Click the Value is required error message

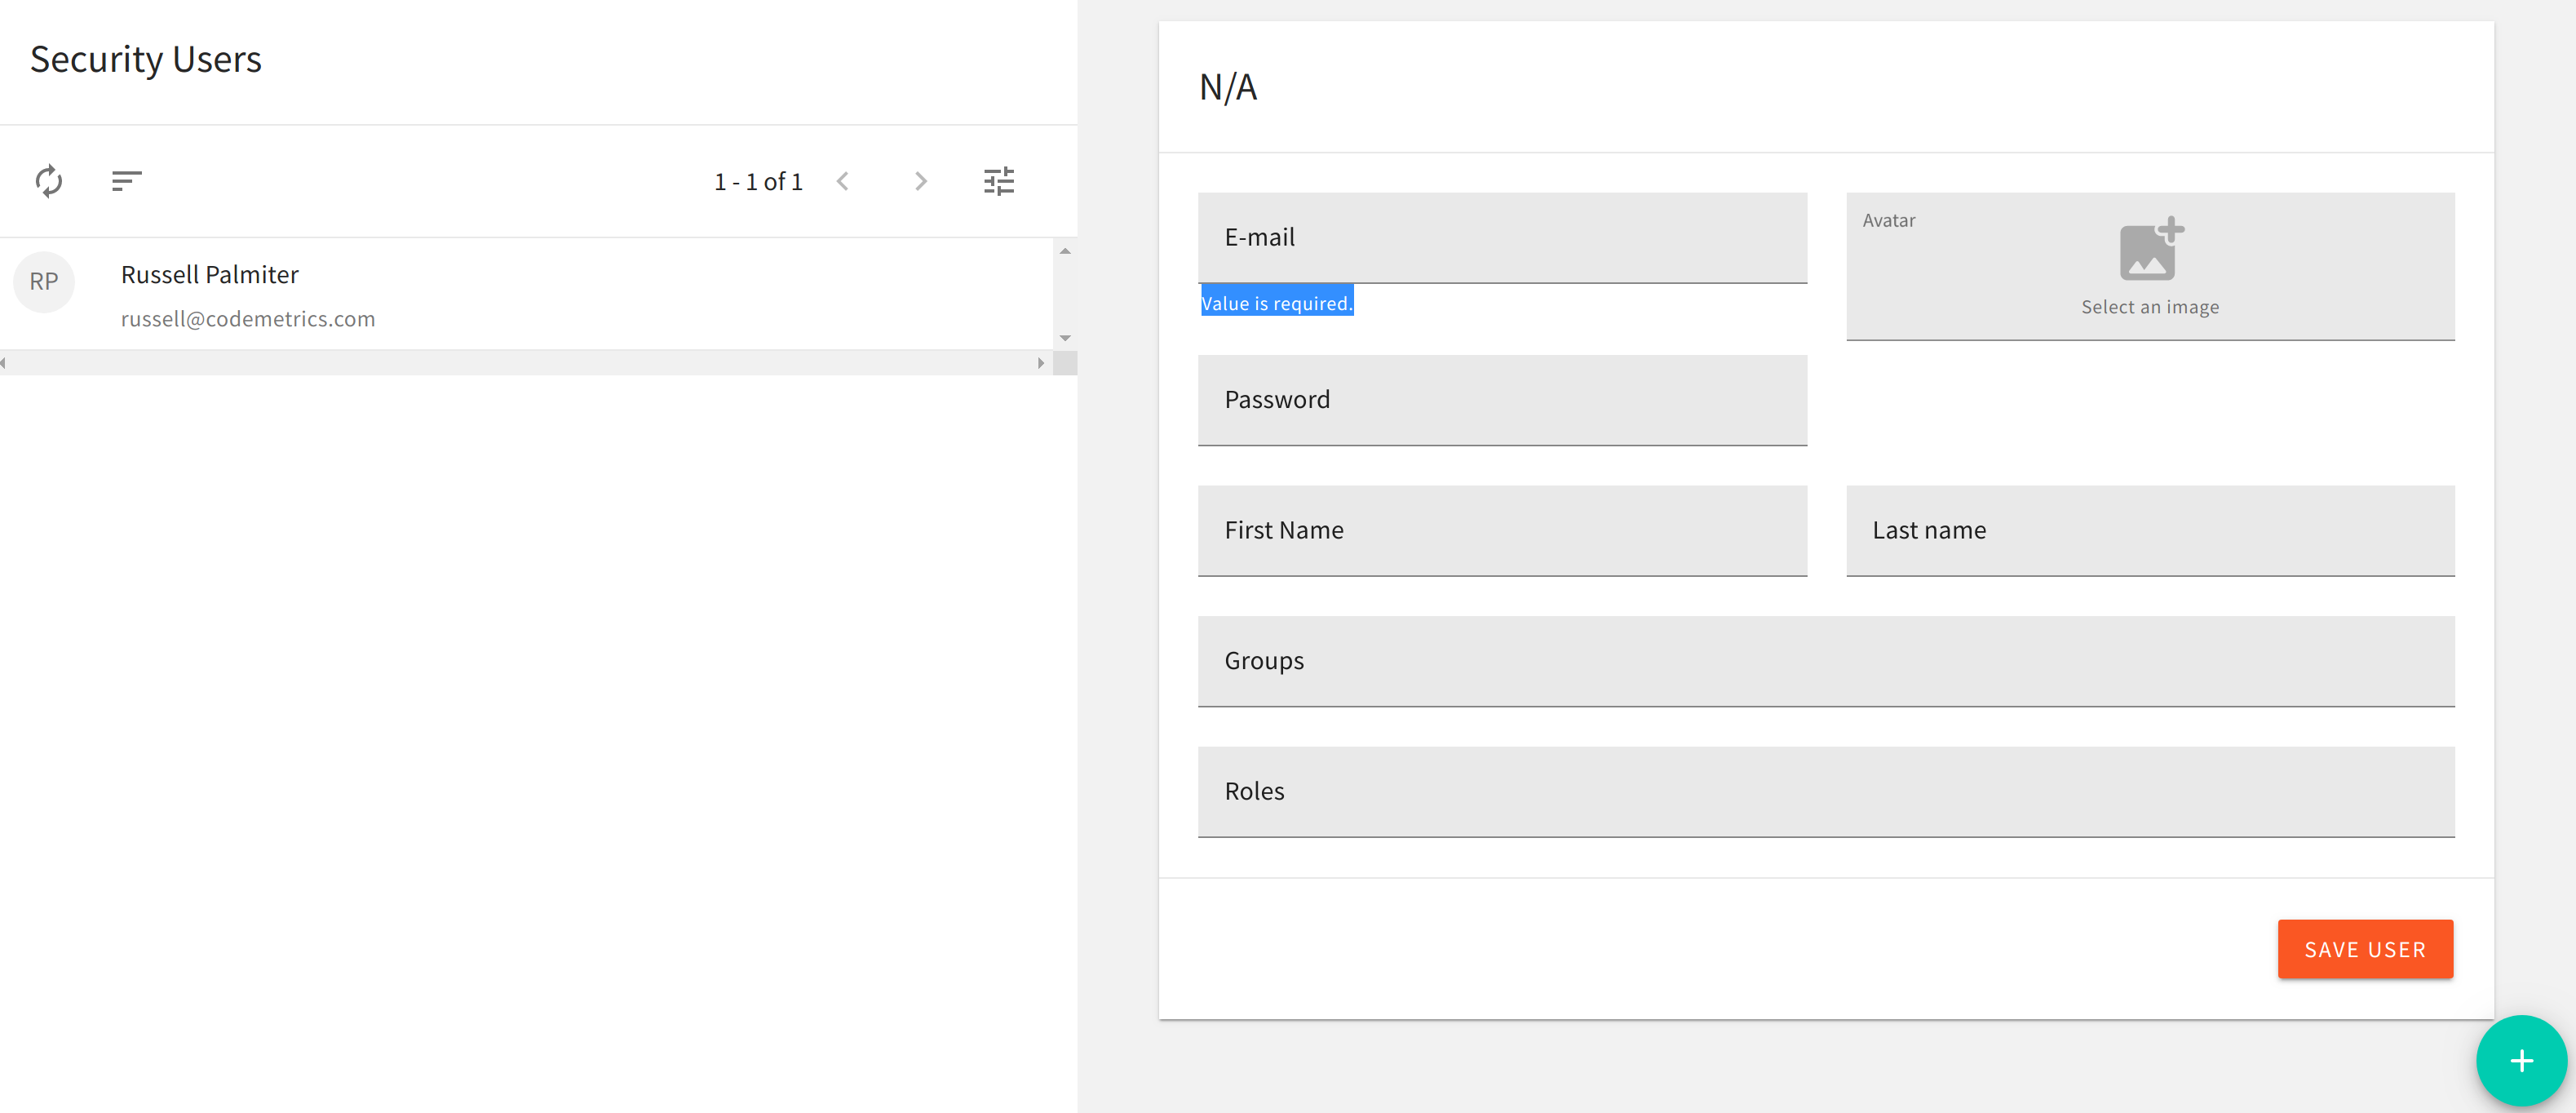tap(1277, 301)
